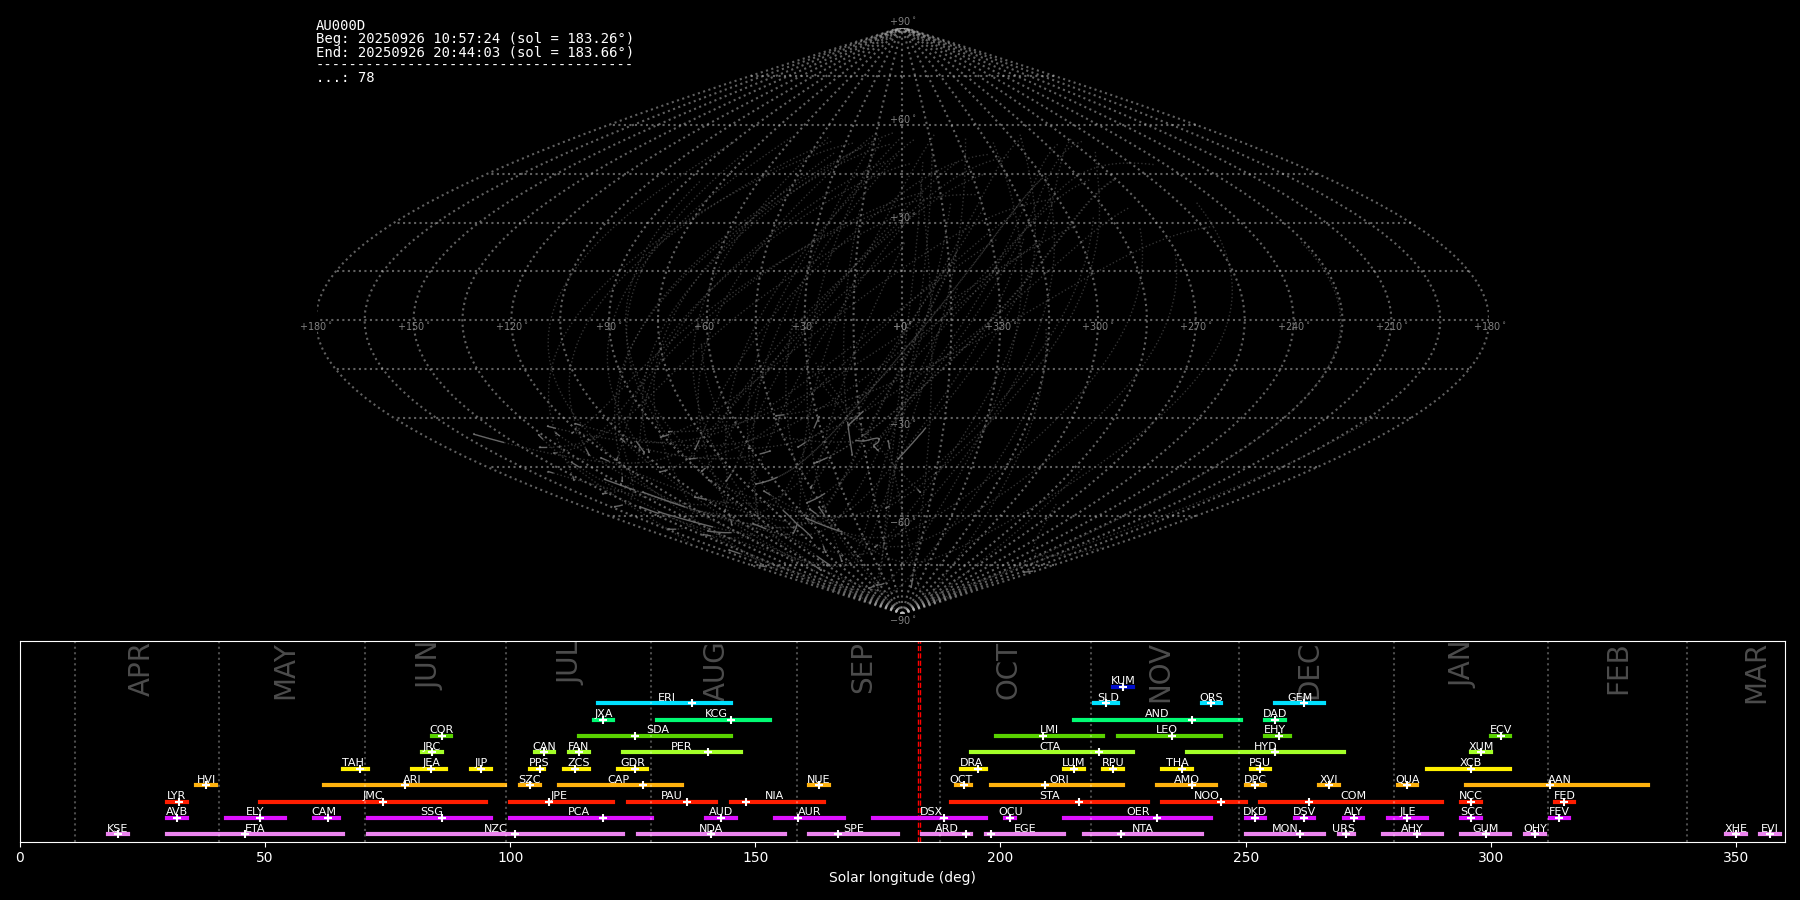Click the LMI shower label
Screen dimensions: 1800x900
click(1048, 730)
